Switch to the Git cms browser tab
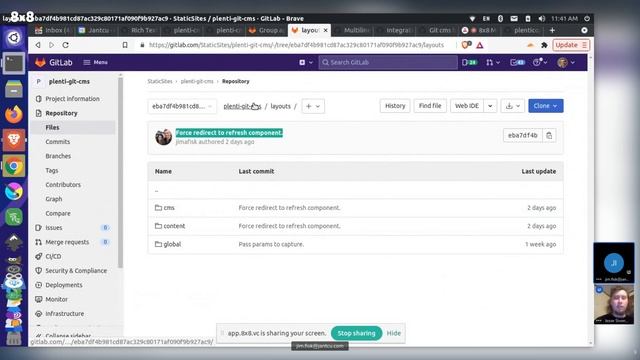 436,30
